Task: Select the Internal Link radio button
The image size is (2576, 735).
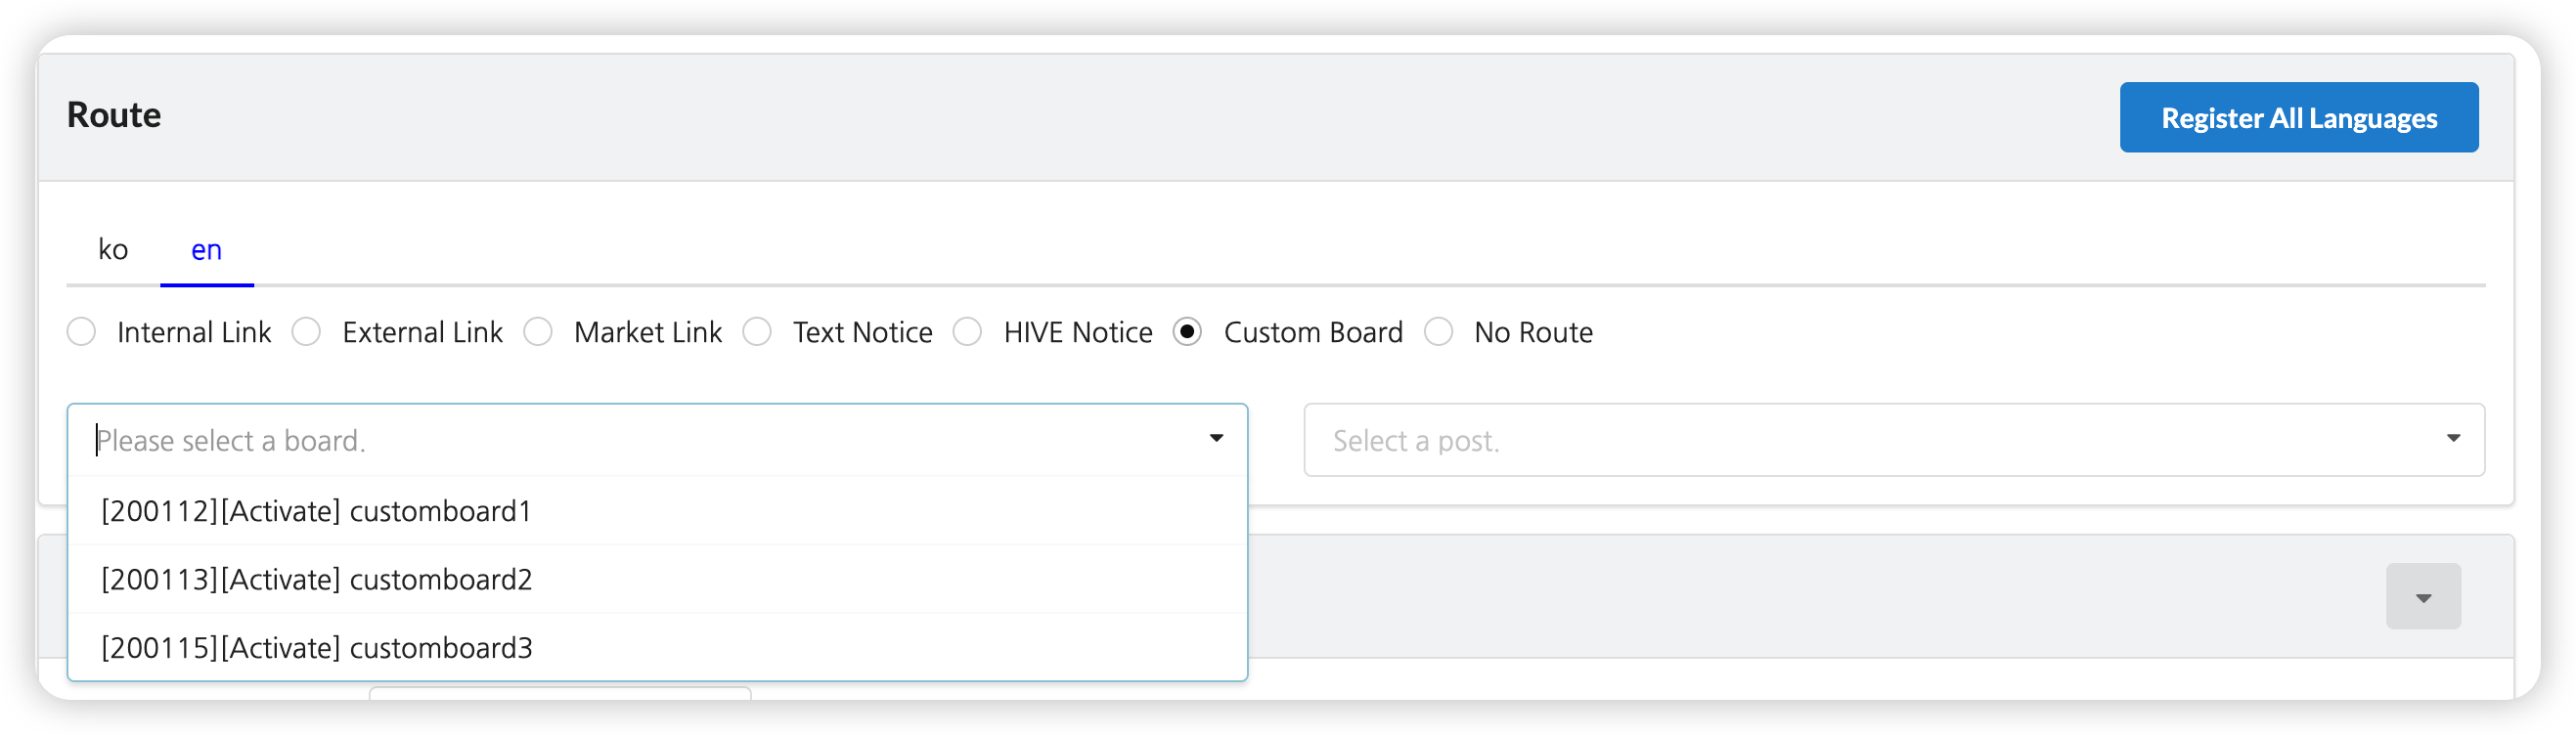Action: point(82,332)
